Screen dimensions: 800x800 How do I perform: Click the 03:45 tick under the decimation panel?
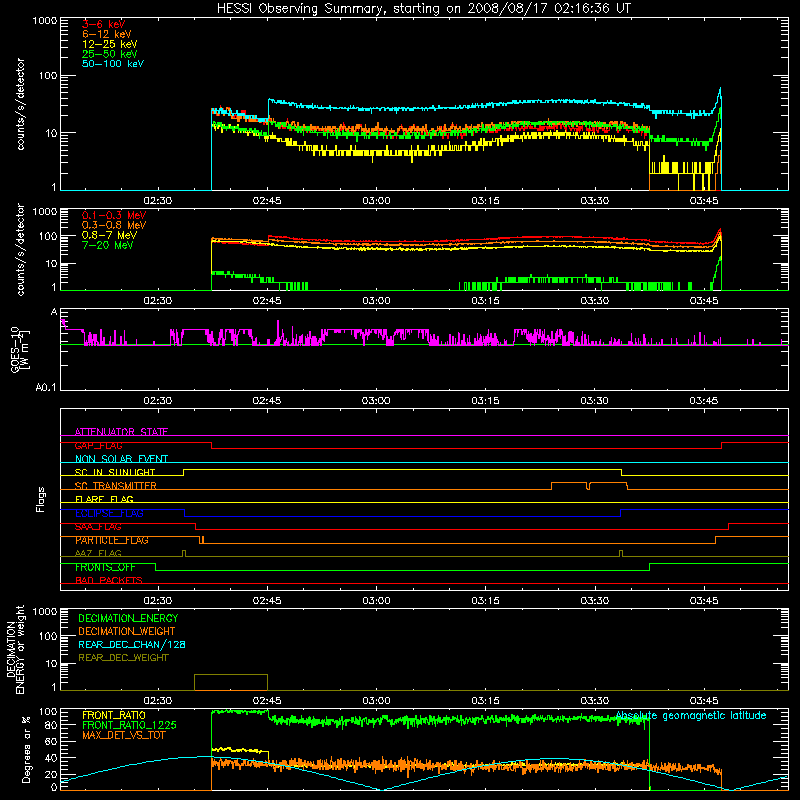[x=704, y=701]
